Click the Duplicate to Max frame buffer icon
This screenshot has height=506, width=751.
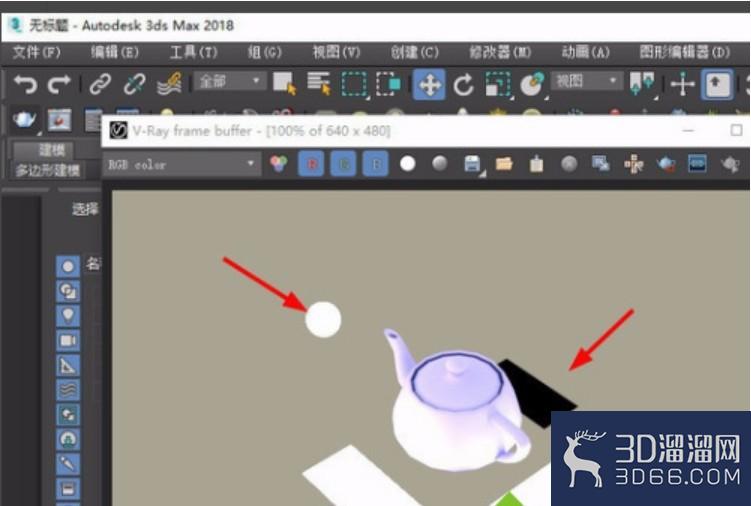pyautogui.click(x=601, y=164)
